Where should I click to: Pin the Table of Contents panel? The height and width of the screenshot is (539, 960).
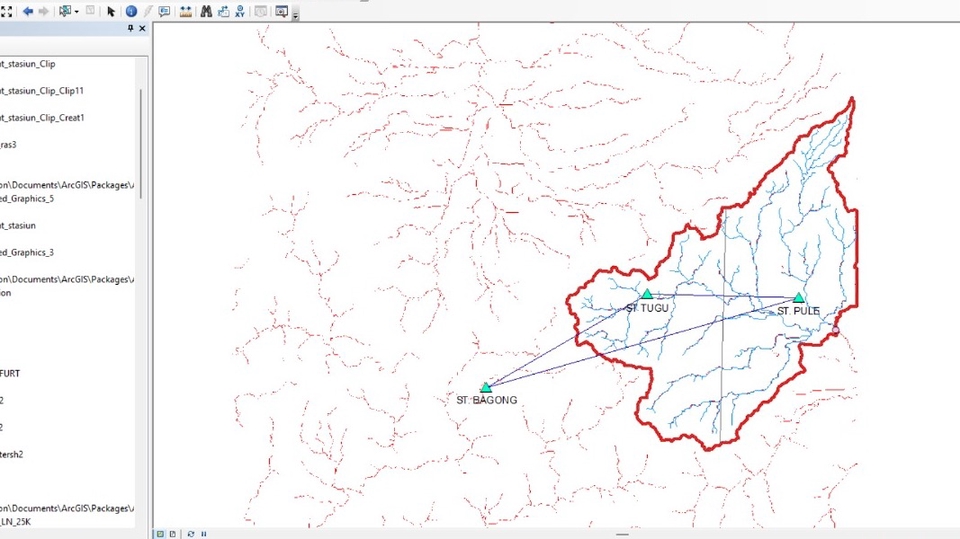[x=130, y=28]
